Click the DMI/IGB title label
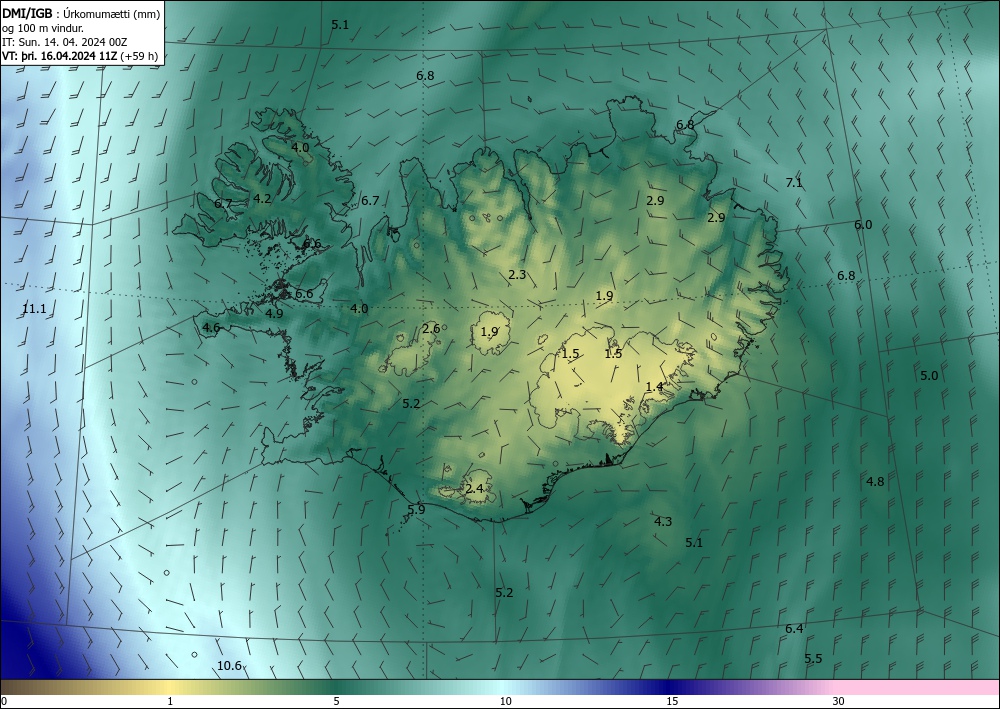This screenshot has height=709, width=1000. pyautogui.click(x=27, y=14)
